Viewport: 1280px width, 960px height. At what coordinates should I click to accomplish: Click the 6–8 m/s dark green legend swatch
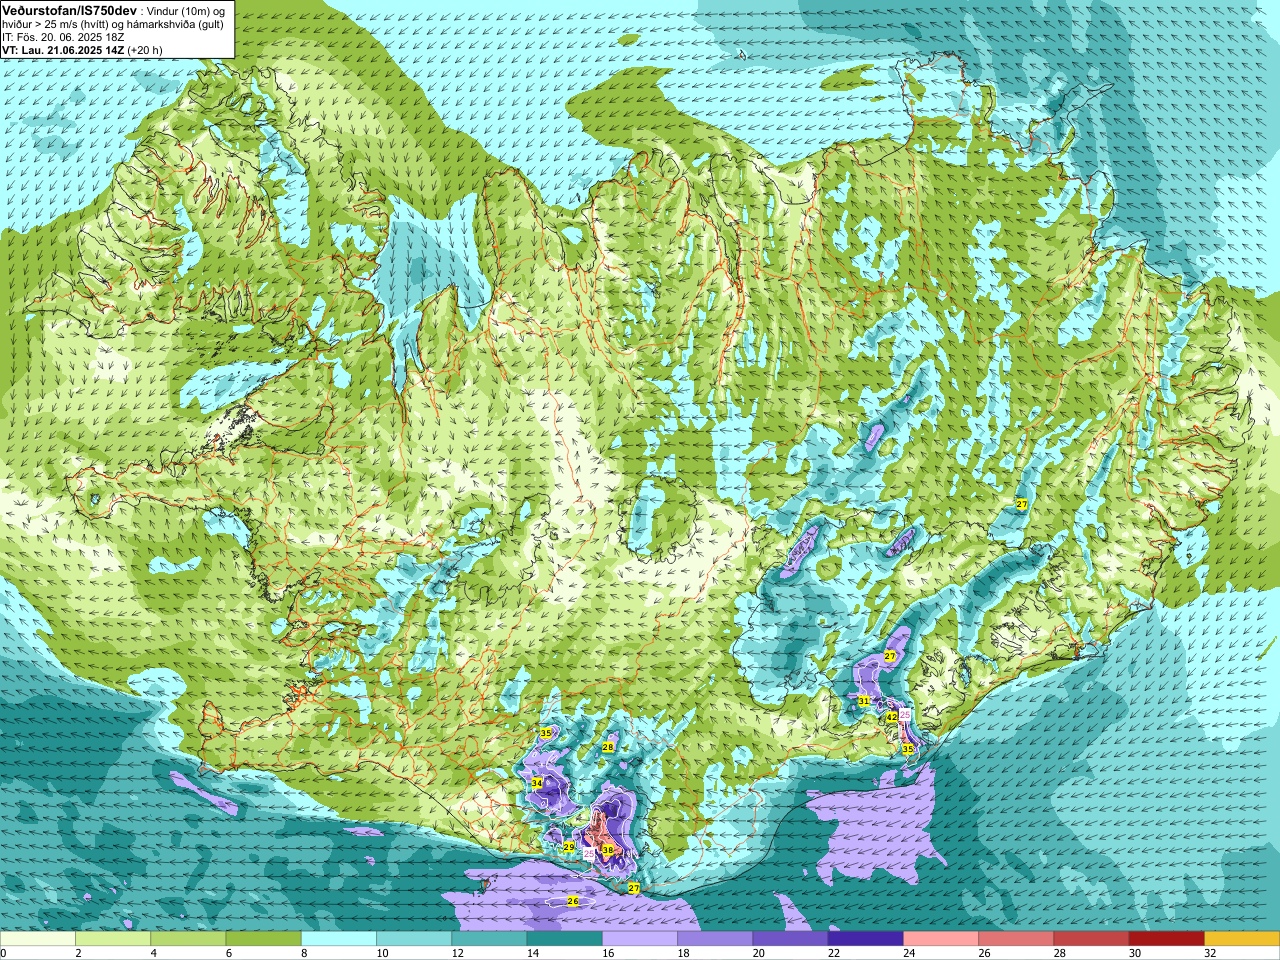pos(263,939)
